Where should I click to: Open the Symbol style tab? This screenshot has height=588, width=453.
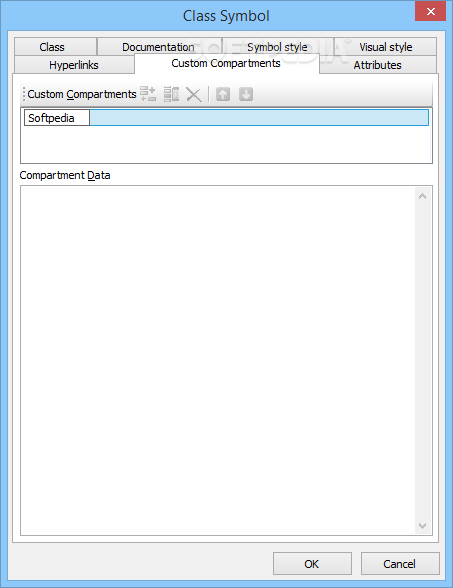pyautogui.click(x=278, y=47)
